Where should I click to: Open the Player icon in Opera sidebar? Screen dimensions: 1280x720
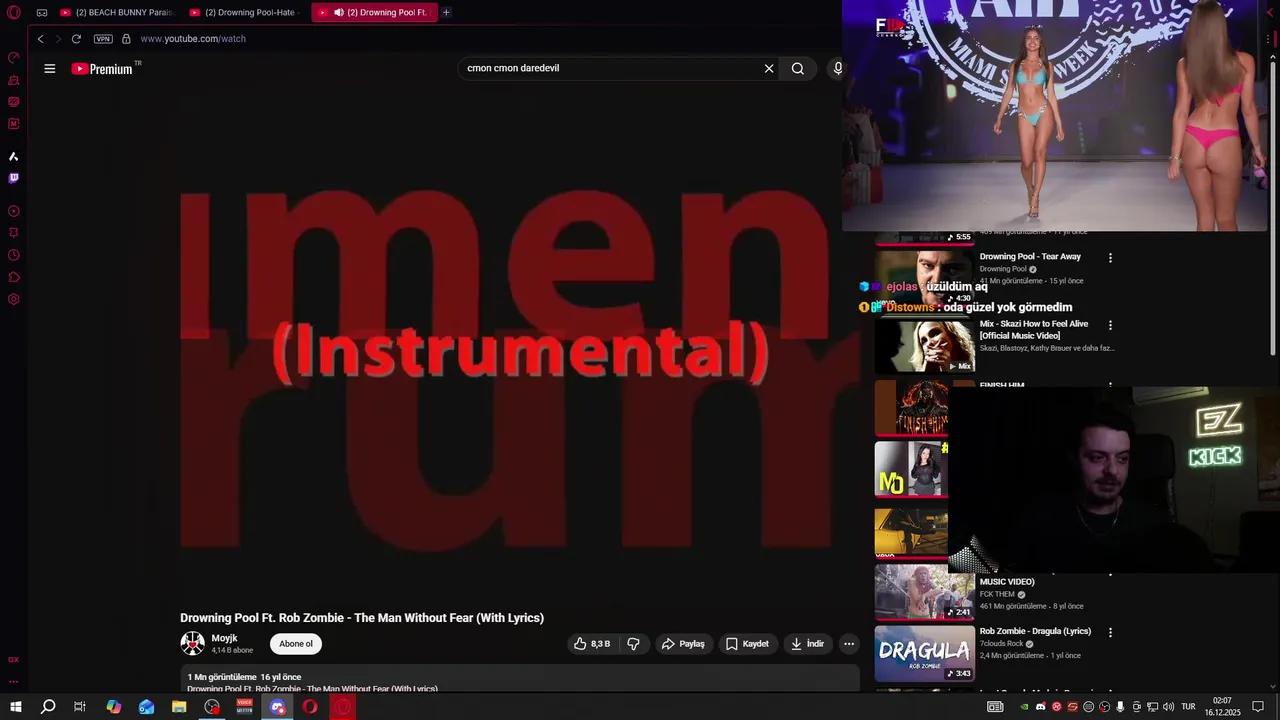tap(14, 211)
